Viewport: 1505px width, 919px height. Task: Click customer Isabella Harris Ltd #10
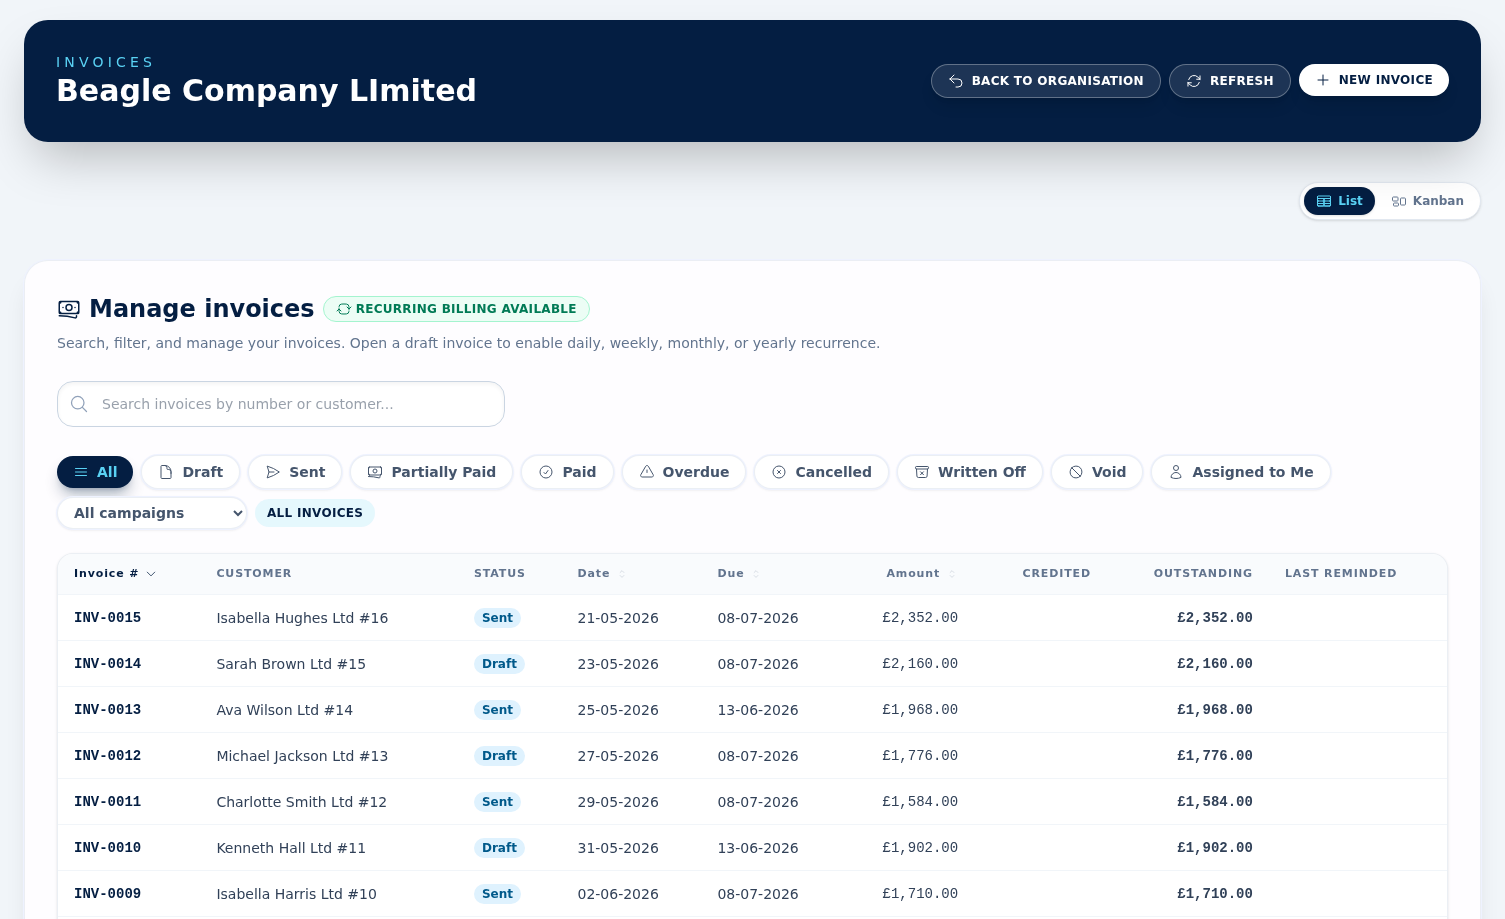(296, 894)
